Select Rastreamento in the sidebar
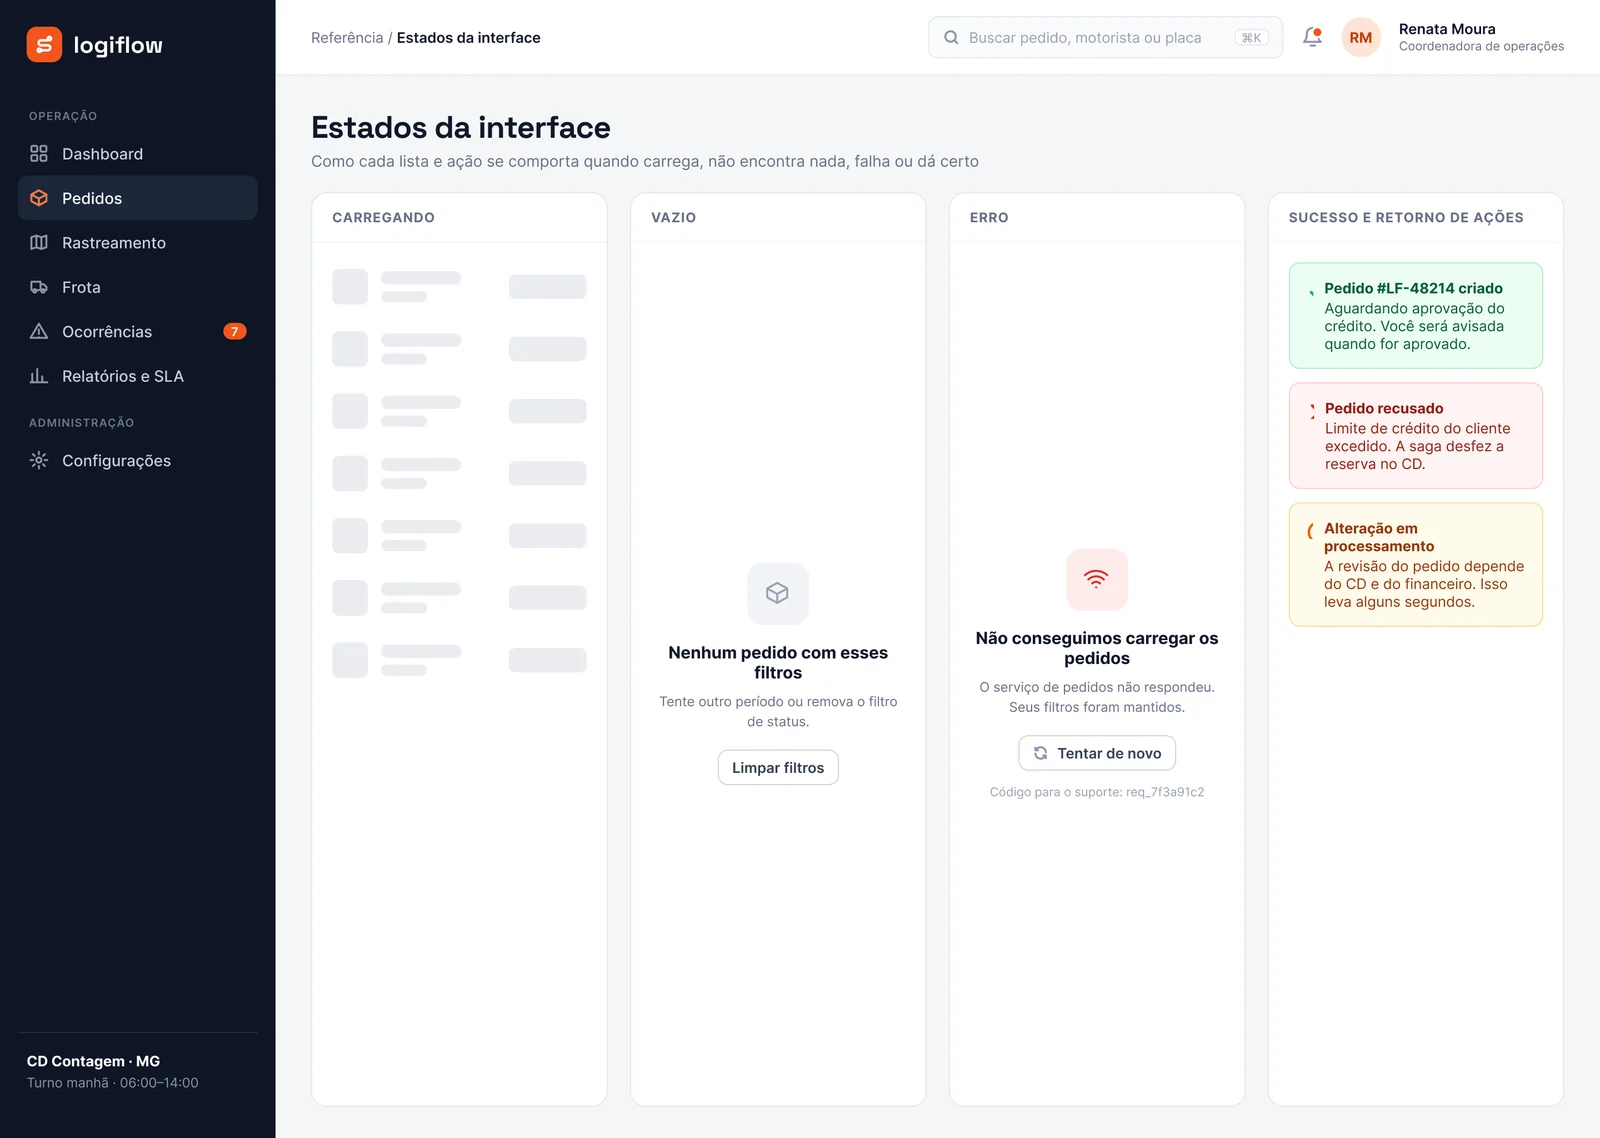 138,243
